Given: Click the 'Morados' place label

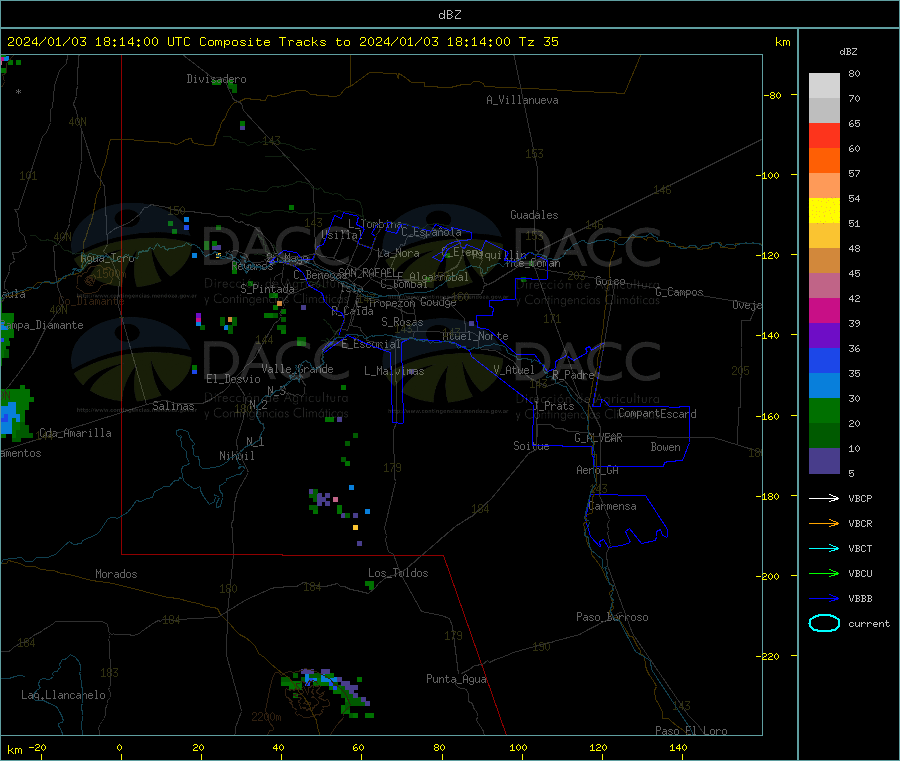Looking at the screenshot, I should point(116,574).
